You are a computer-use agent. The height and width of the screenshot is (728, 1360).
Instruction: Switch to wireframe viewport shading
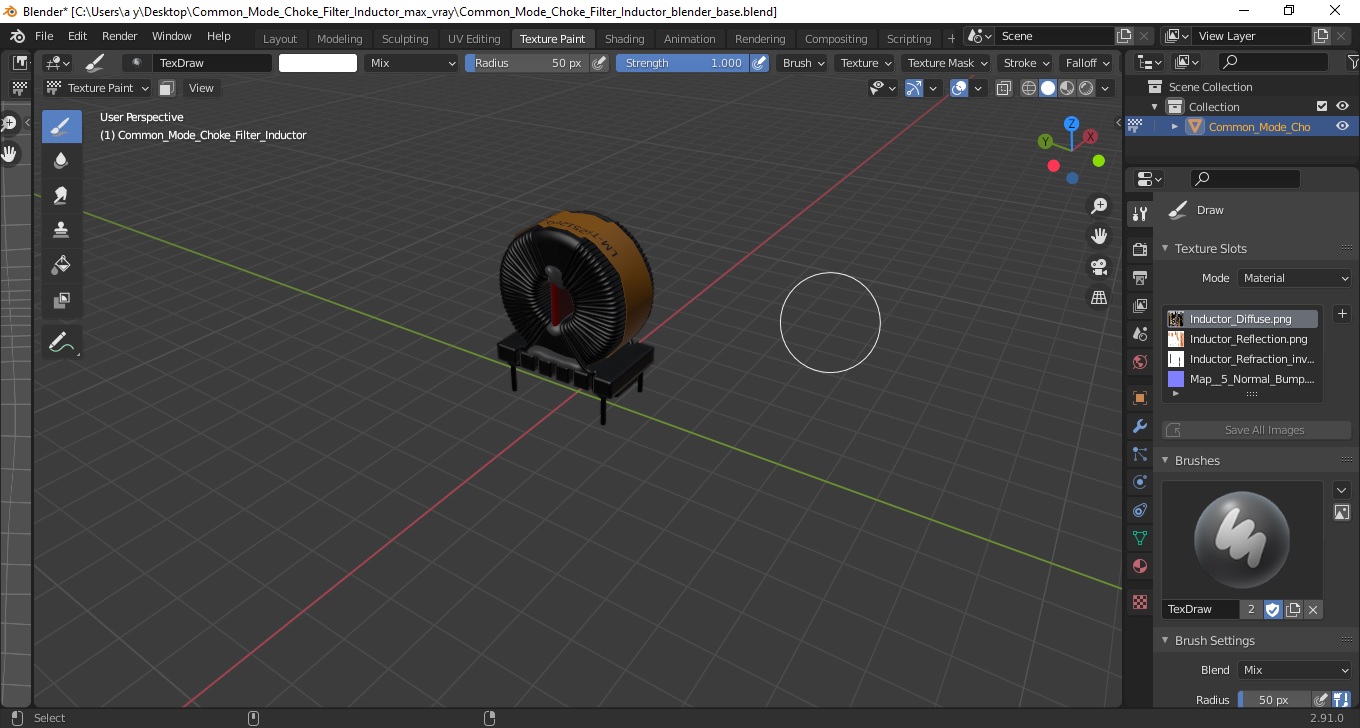click(x=1029, y=88)
